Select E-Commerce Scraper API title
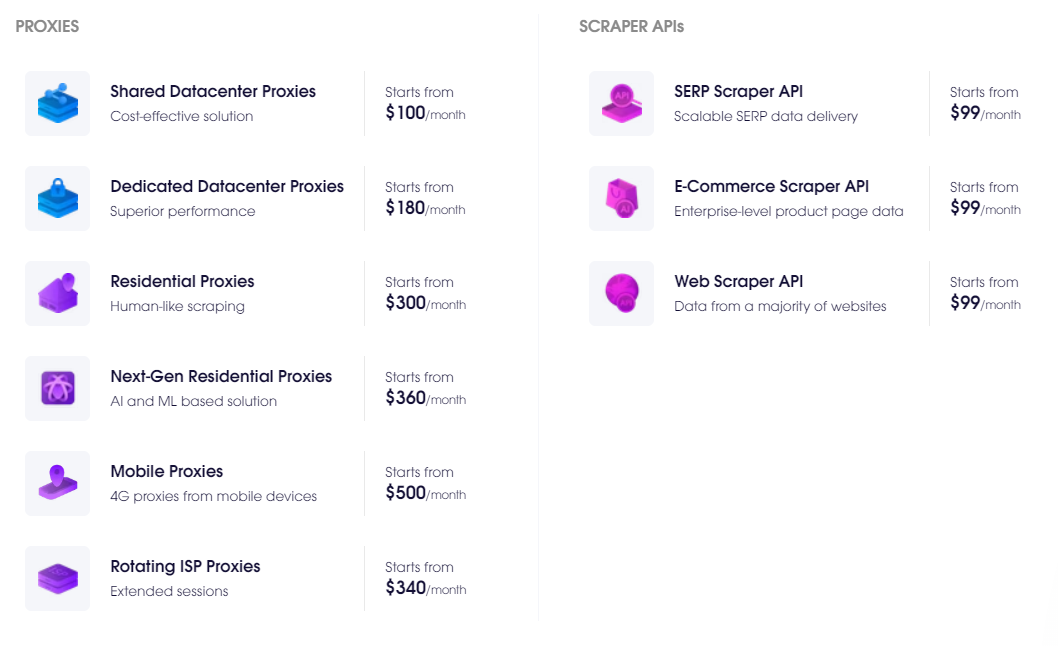 771,186
